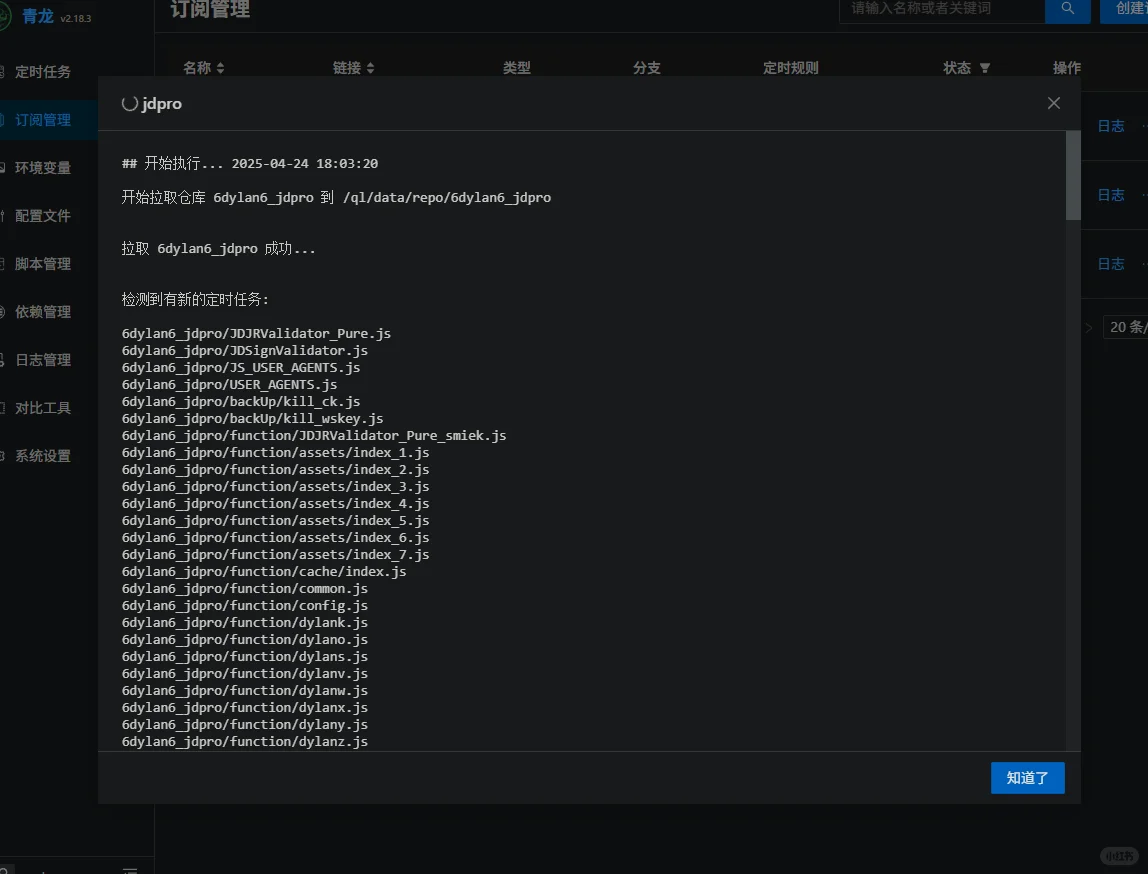Viewport: 1148px width, 874px height.
Task: Click log line function/common.js
Action: click(x=245, y=589)
